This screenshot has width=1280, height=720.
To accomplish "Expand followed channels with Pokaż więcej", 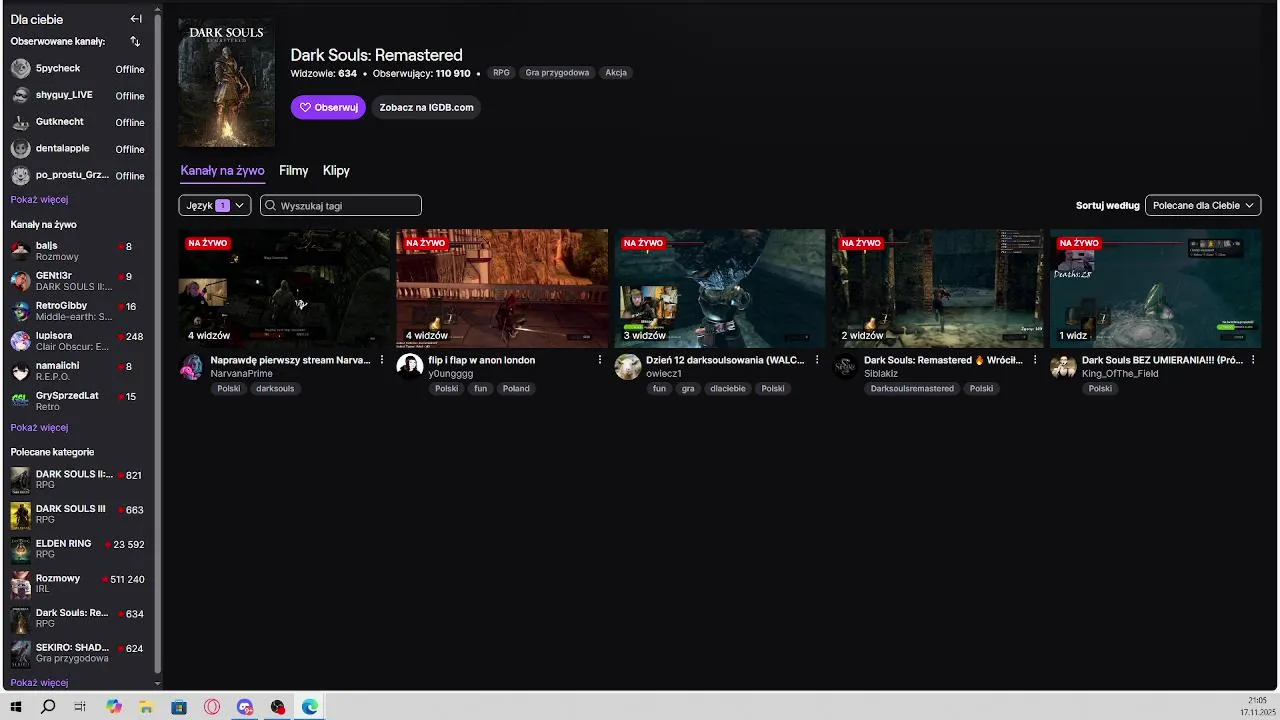I will click(x=40, y=200).
